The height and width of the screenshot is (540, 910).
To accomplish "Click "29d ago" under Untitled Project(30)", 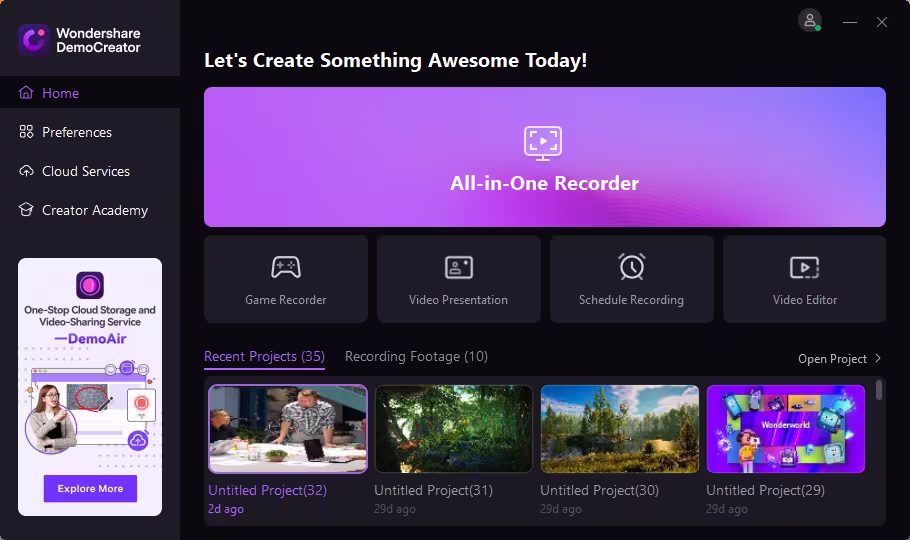I will 561,509.
